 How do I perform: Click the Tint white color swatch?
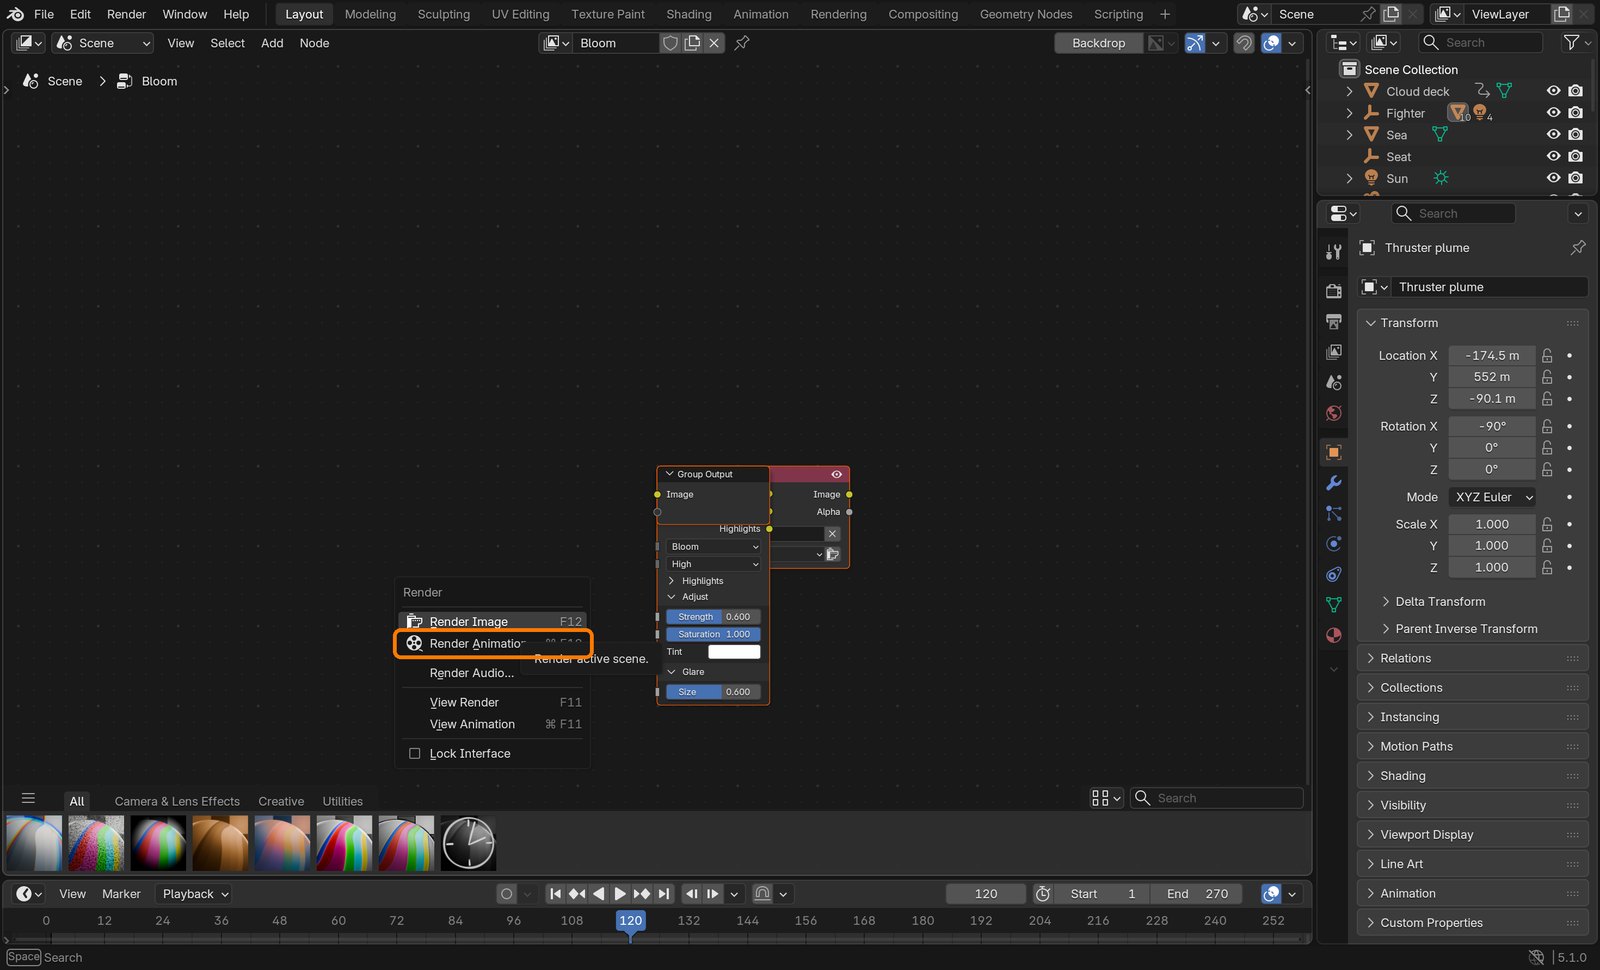point(734,652)
